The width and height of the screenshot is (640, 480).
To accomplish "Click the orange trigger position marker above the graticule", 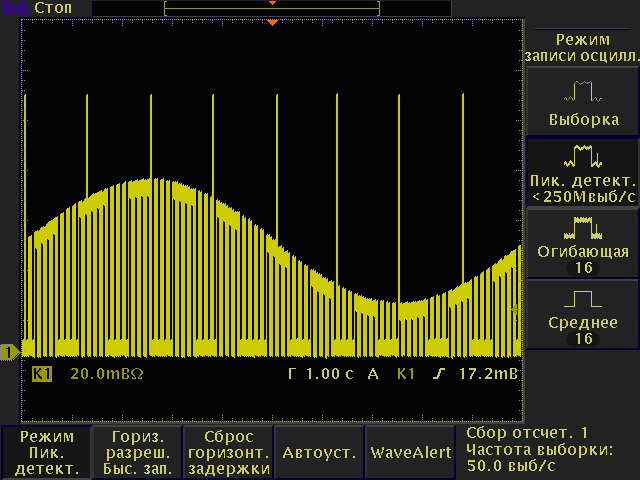I will point(272,22).
